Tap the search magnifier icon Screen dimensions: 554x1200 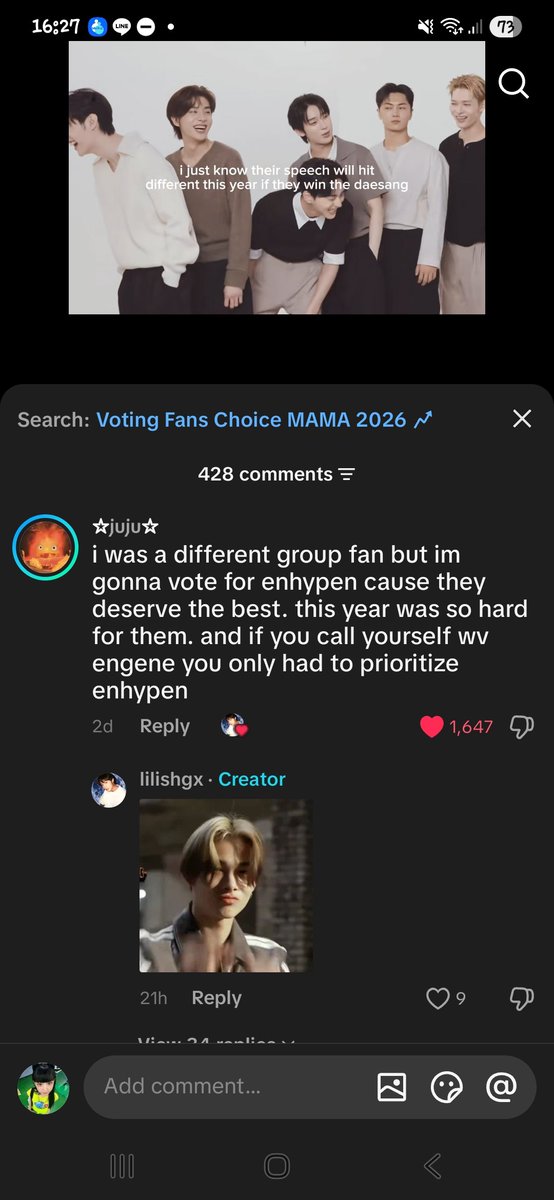513,84
